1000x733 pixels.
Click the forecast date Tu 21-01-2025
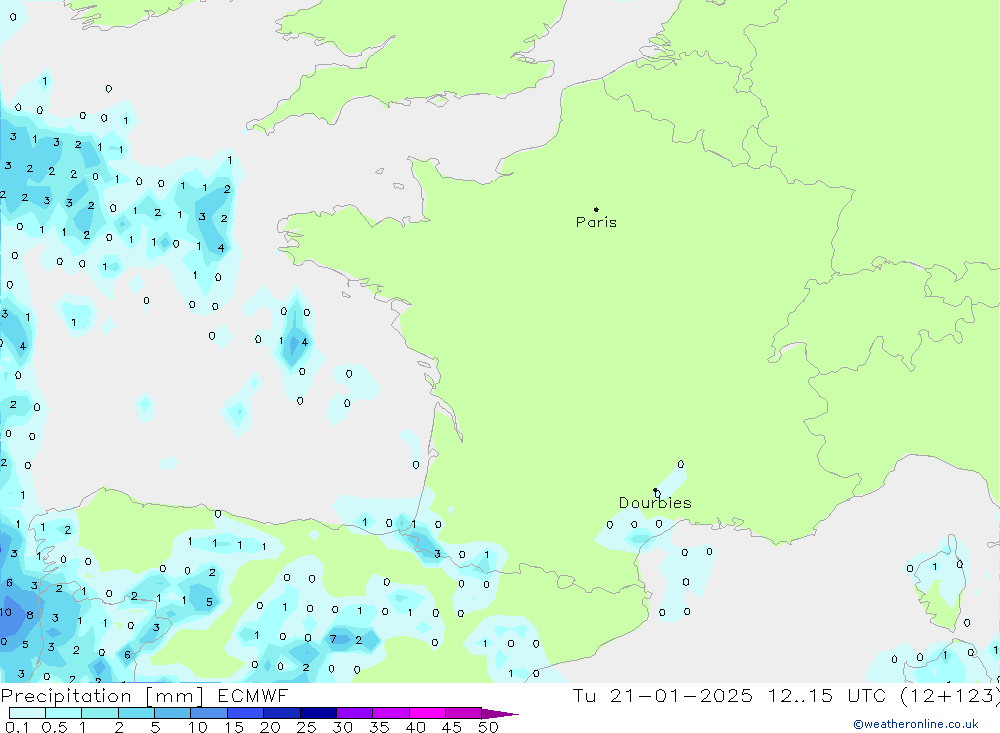tap(662, 696)
